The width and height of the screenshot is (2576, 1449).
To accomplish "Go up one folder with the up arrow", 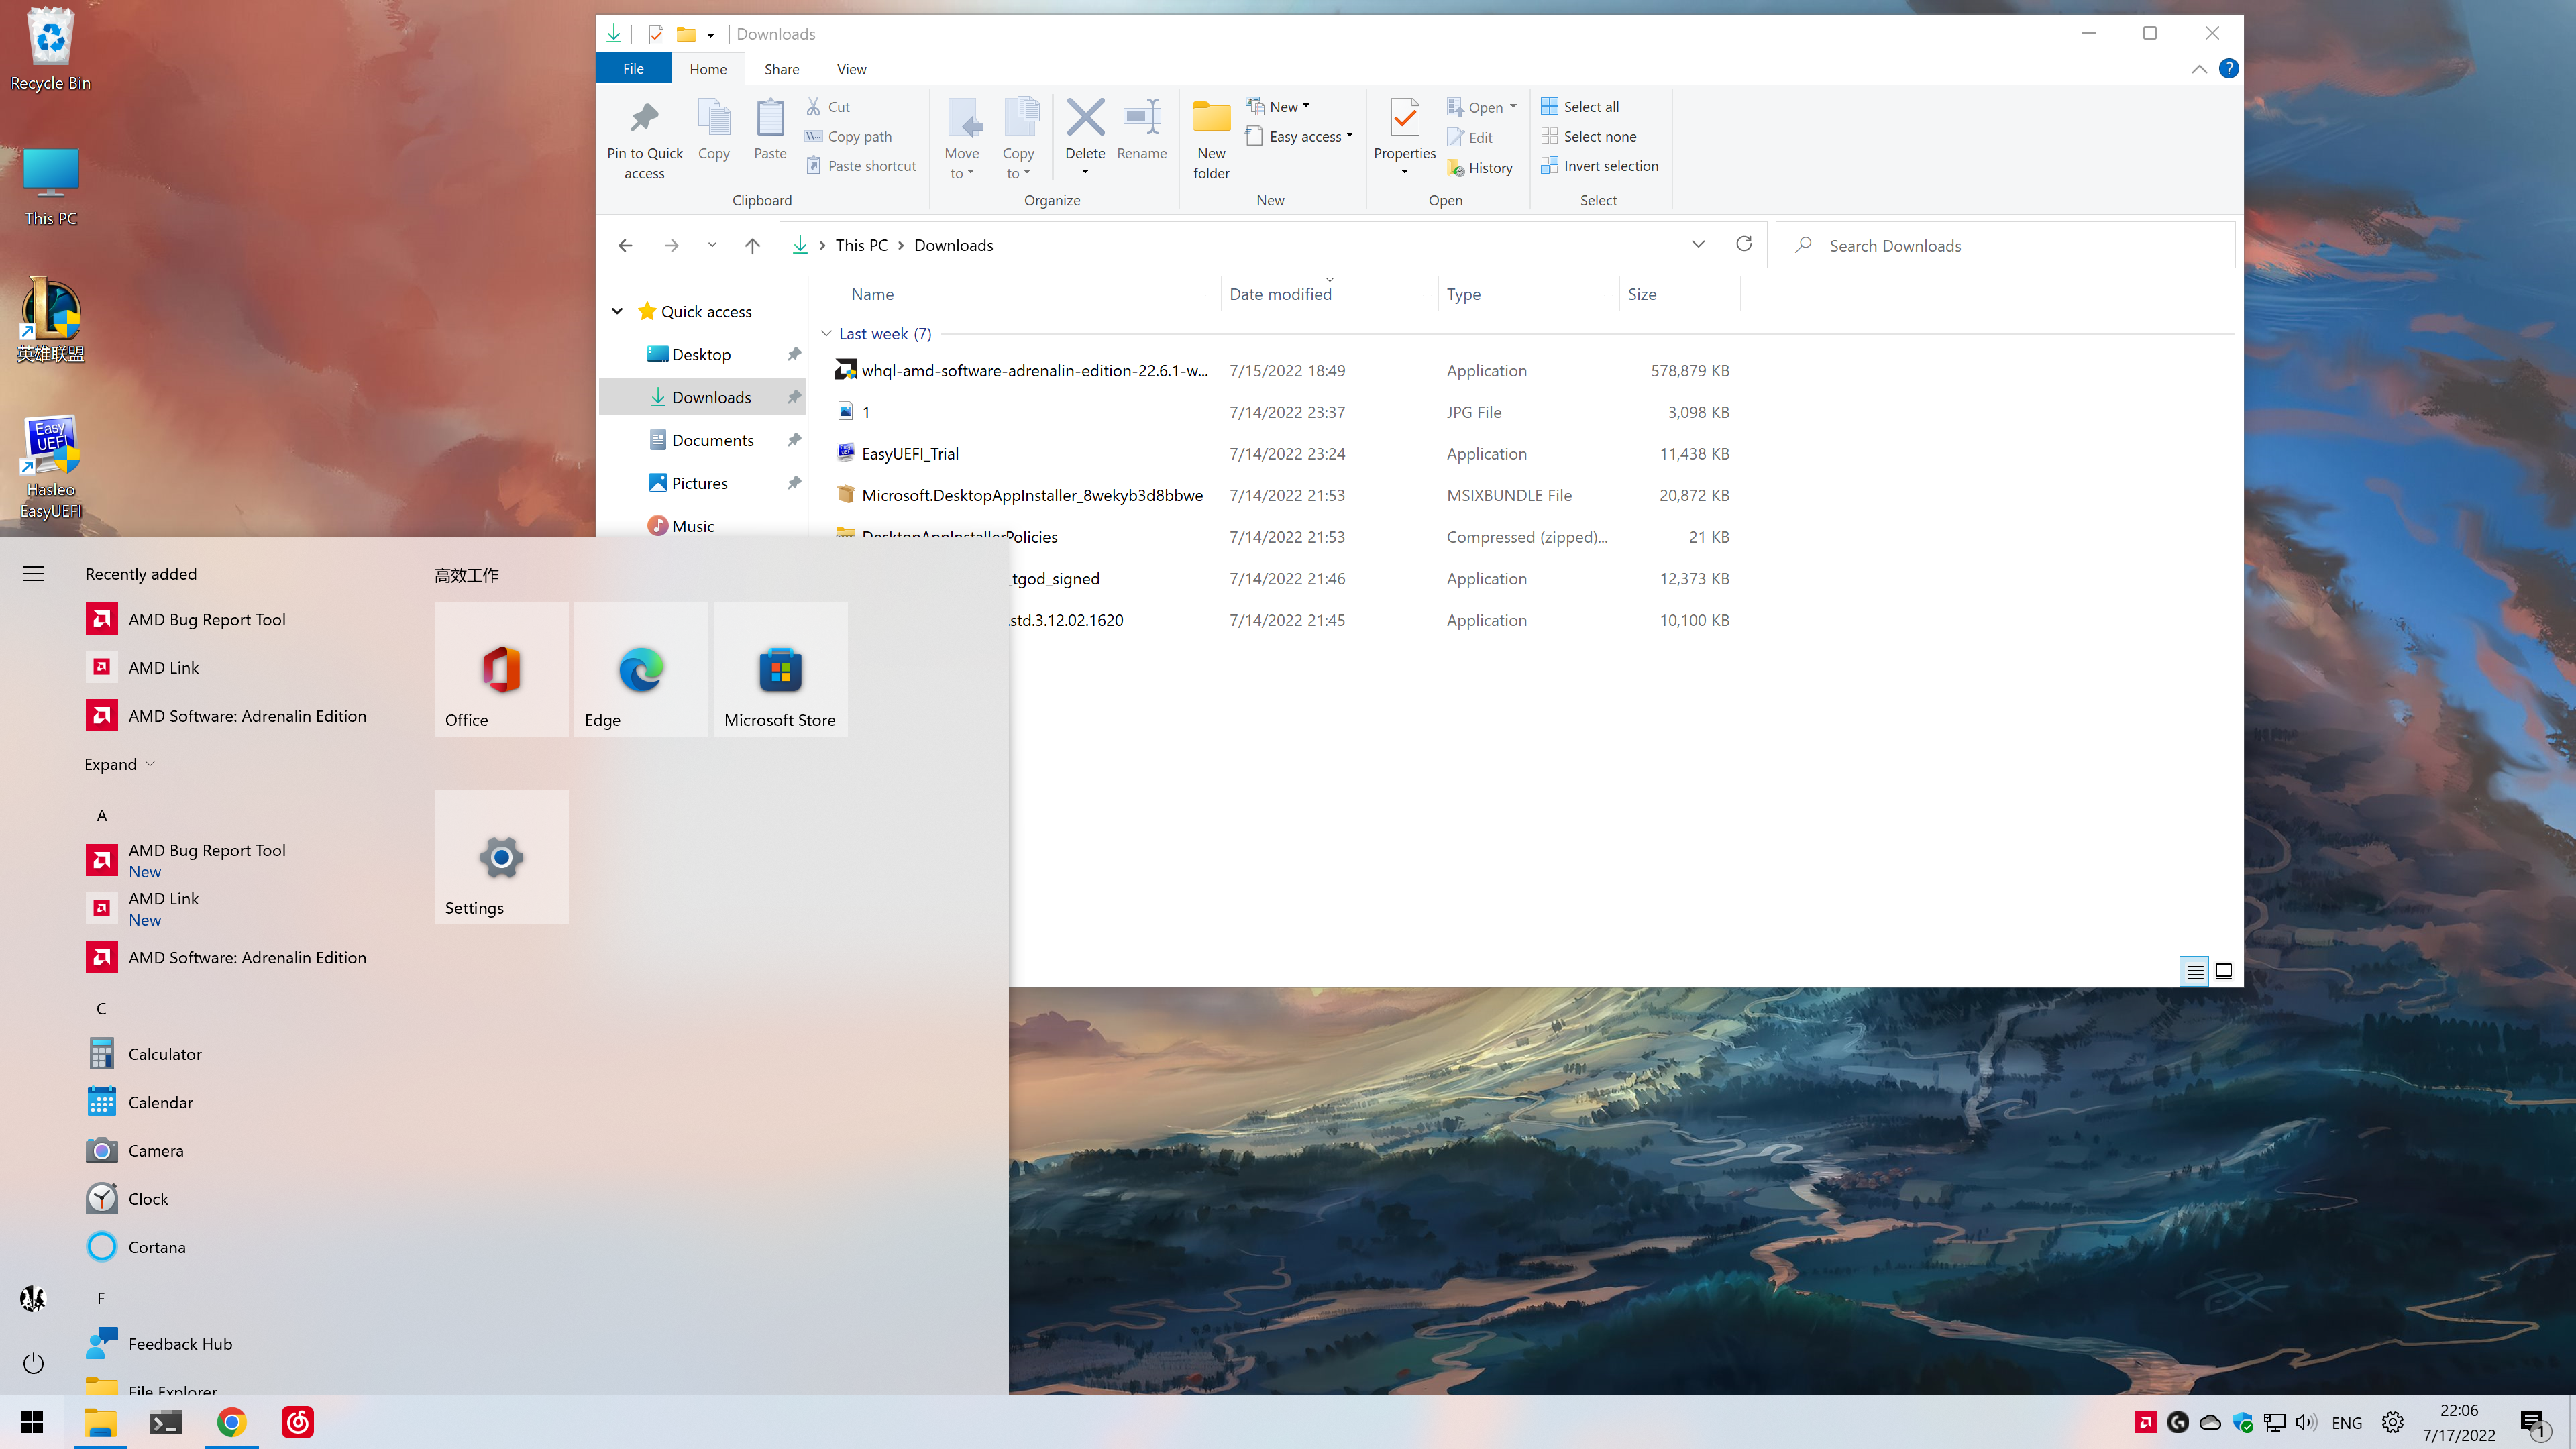I will [752, 245].
